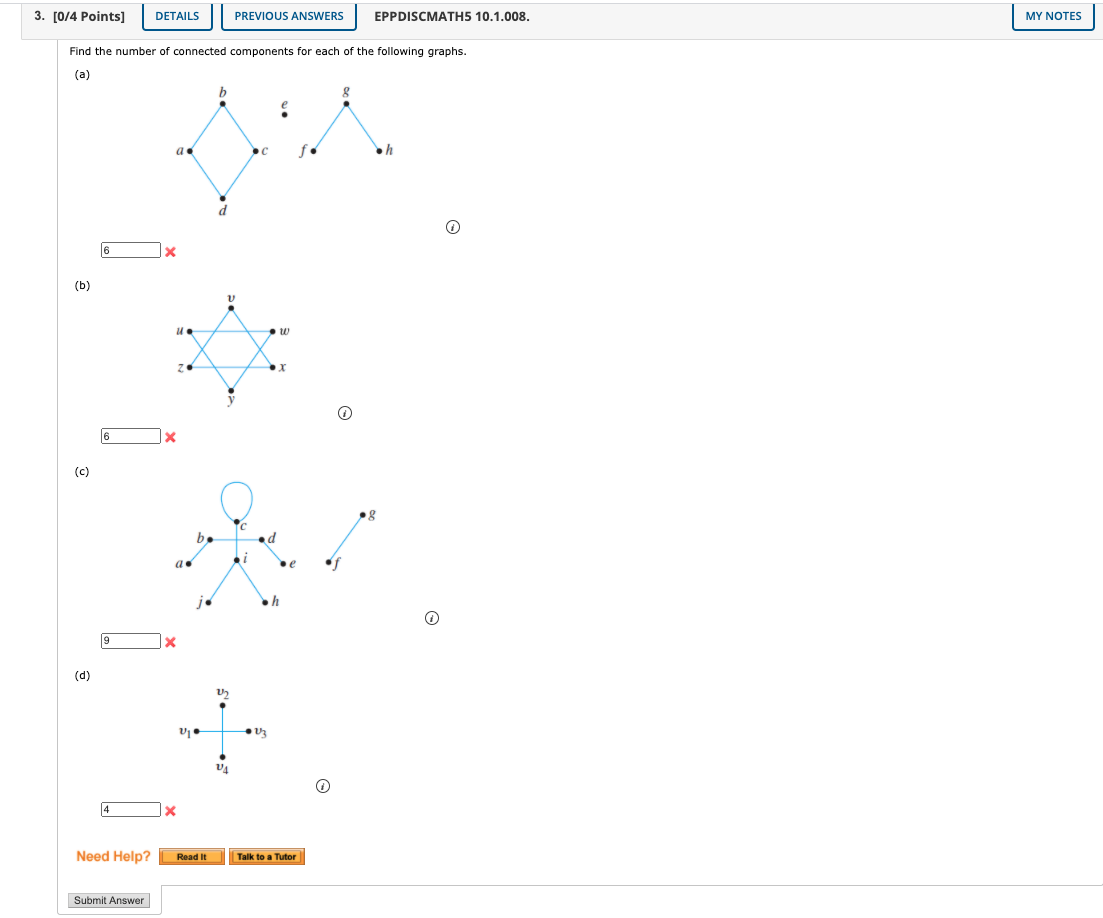
Task: Click the Need Help? label
Action: click(x=113, y=856)
